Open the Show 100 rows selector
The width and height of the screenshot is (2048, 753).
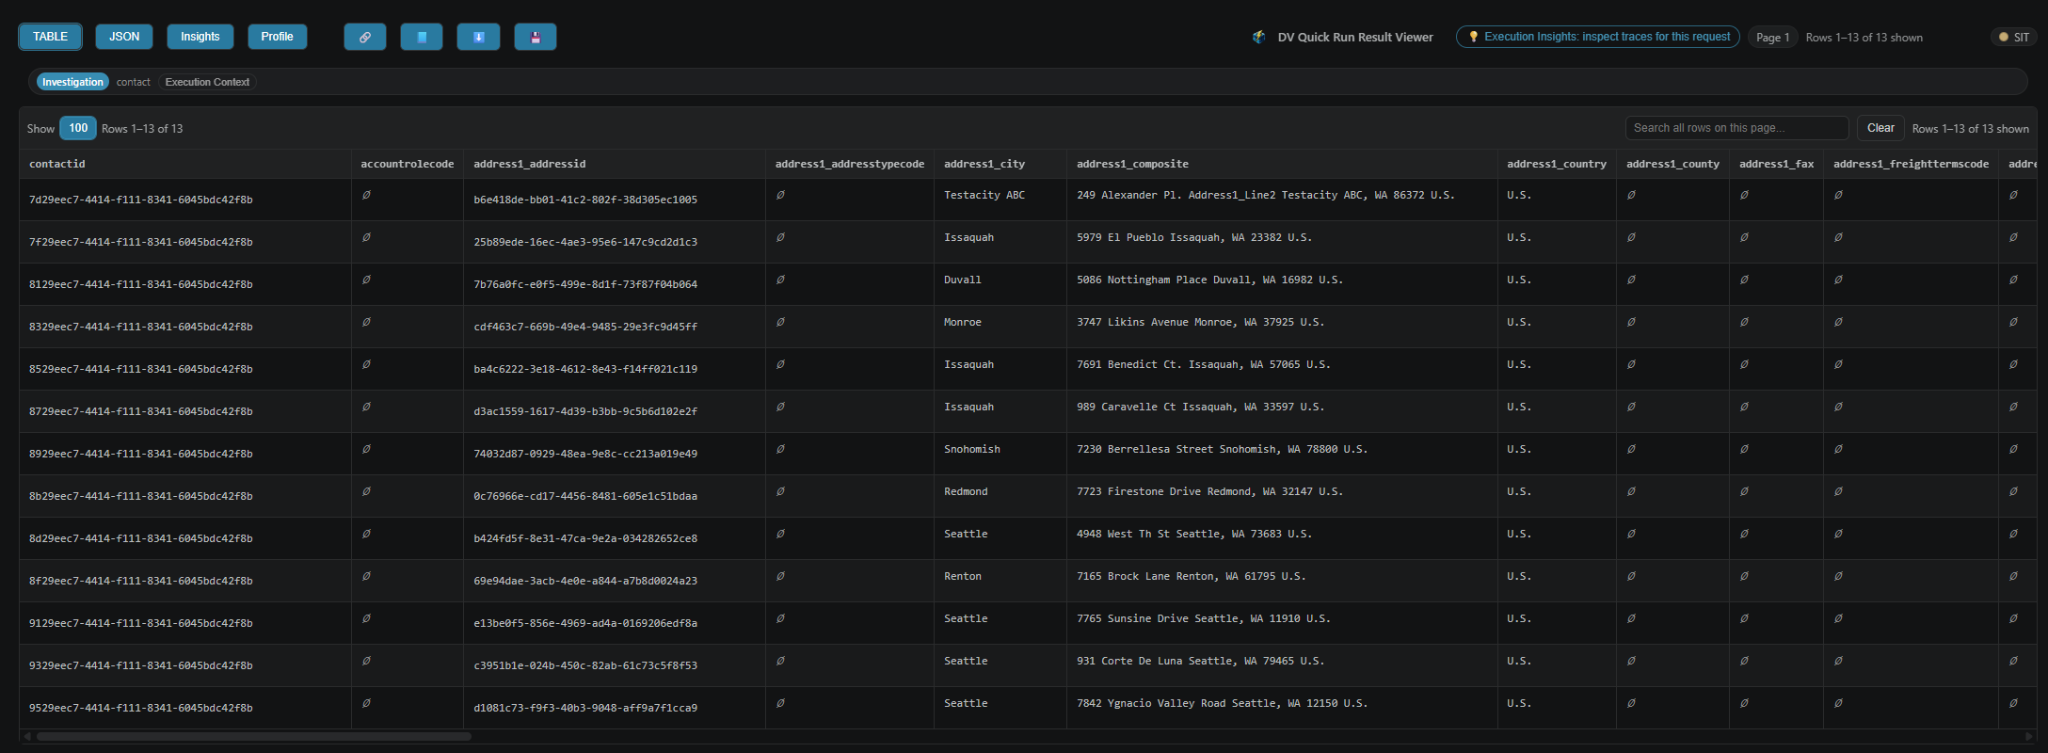pos(78,128)
